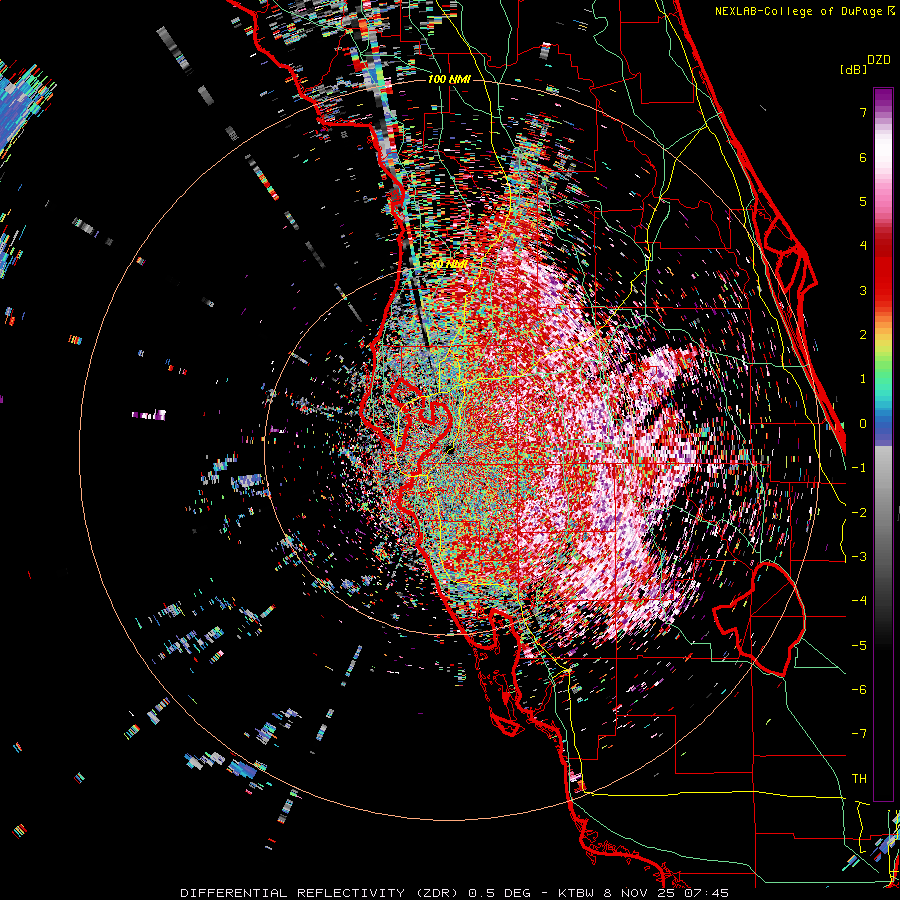
Task: Select the 6 tick on color scale
Action: [x=863, y=157]
